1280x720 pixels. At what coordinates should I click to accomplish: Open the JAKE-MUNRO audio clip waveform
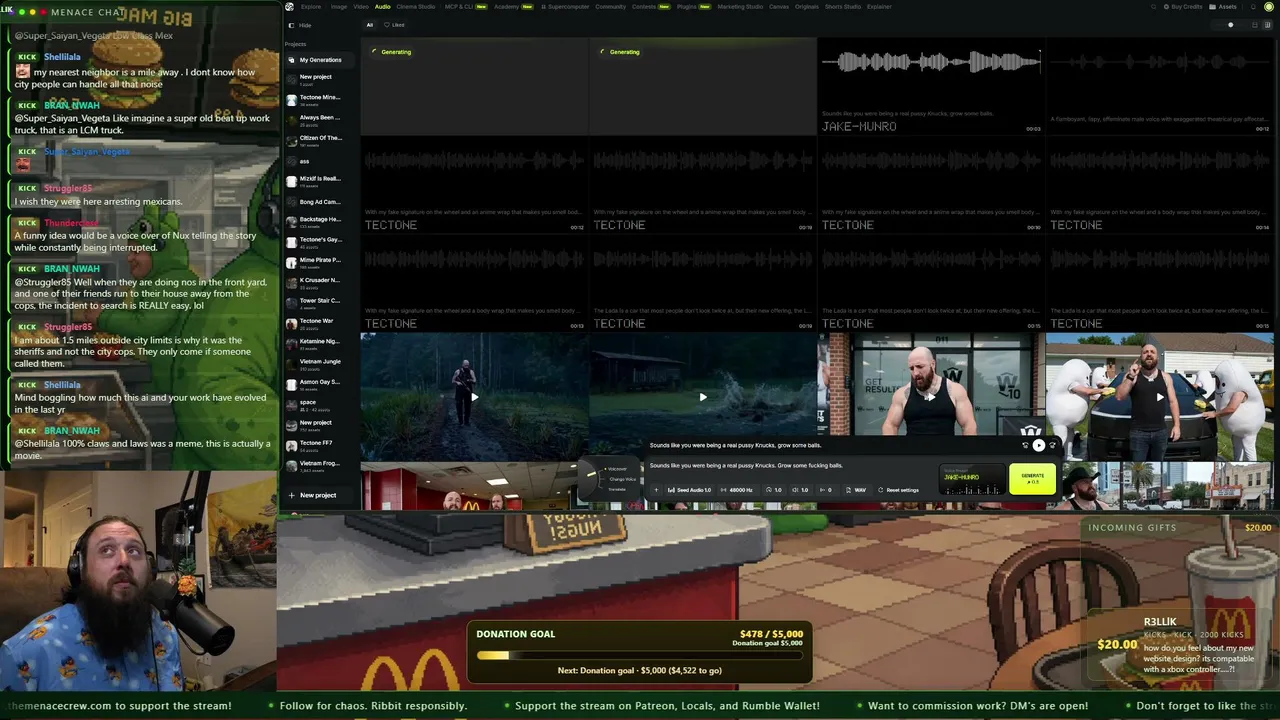(931, 63)
